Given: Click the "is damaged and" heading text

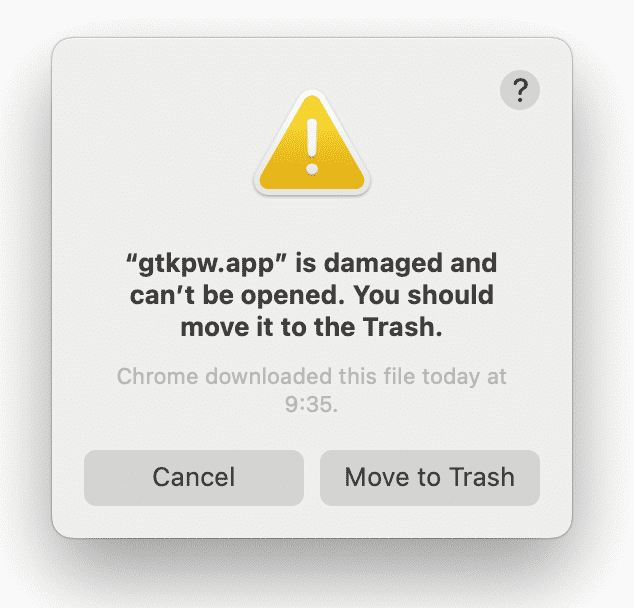Looking at the screenshot, I should (x=396, y=263).
